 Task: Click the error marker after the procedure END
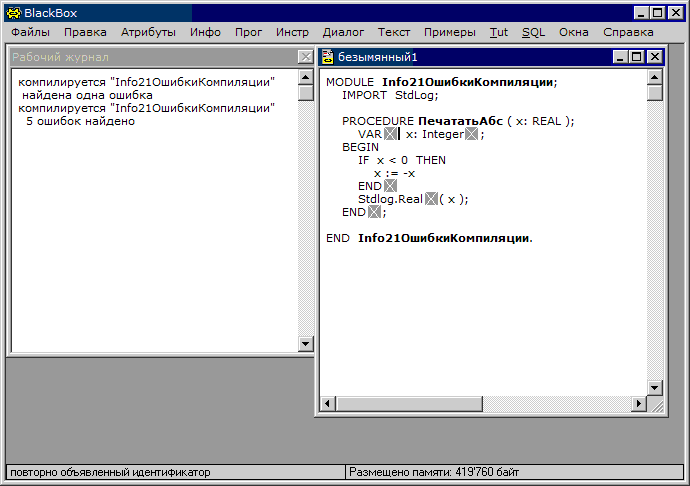(x=374, y=212)
